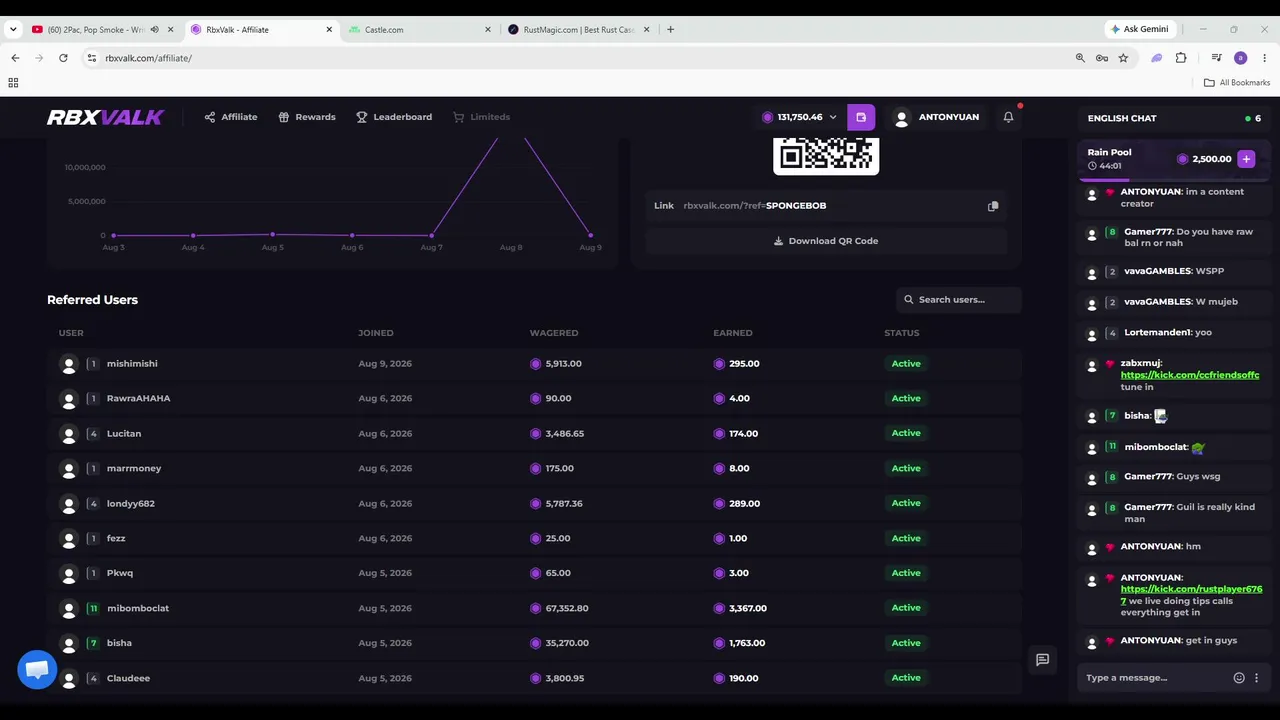Close the RbxValk Affiliate tab
The image size is (1280, 720).
329,29
